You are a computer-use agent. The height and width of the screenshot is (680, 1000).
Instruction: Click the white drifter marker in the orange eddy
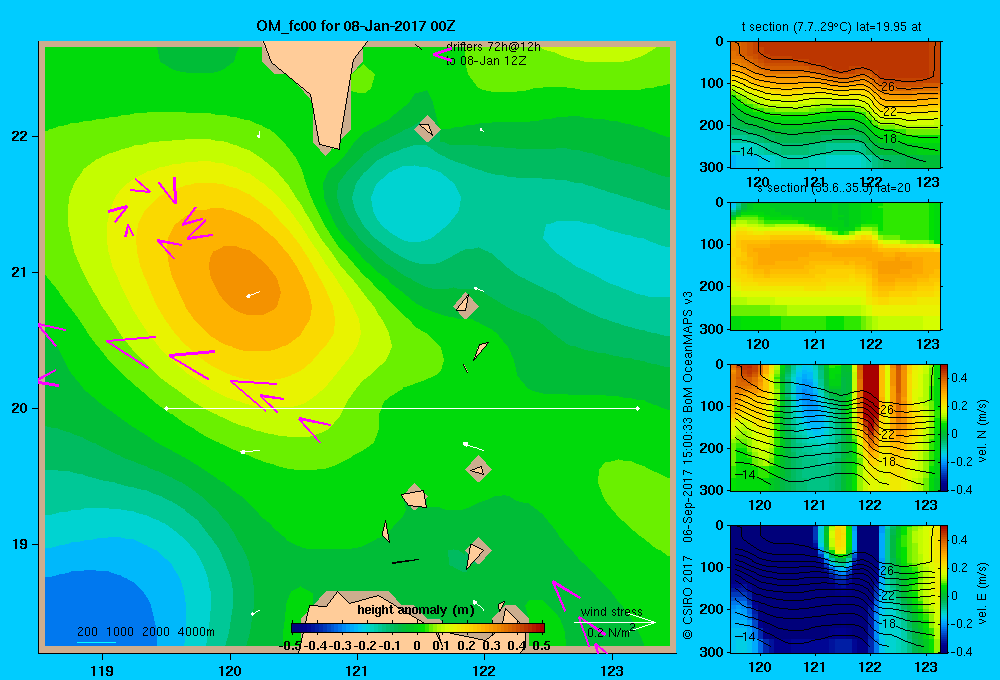(x=253, y=294)
